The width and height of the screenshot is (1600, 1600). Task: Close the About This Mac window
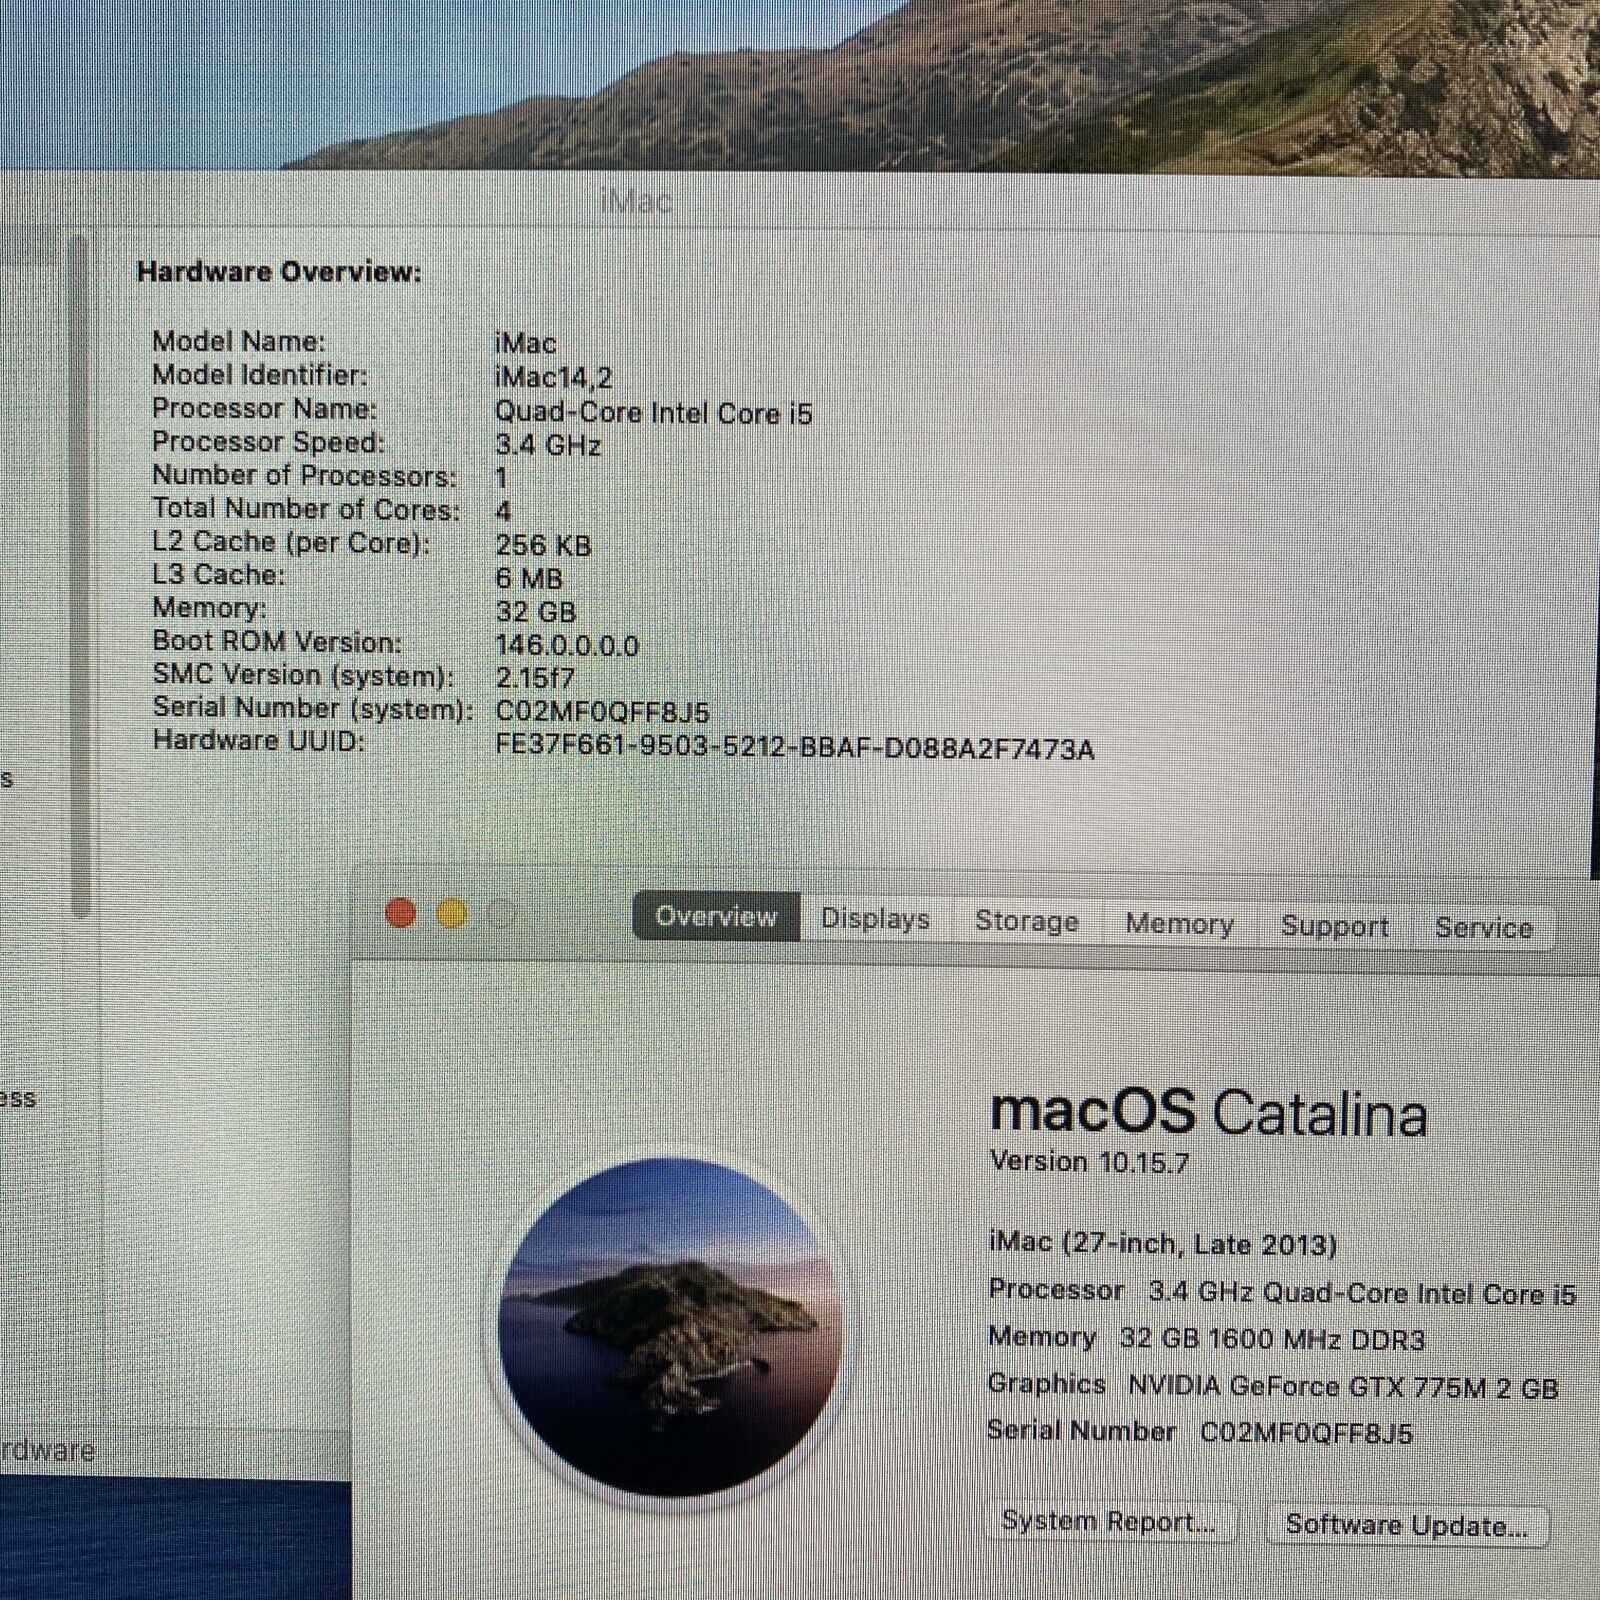pyautogui.click(x=401, y=913)
